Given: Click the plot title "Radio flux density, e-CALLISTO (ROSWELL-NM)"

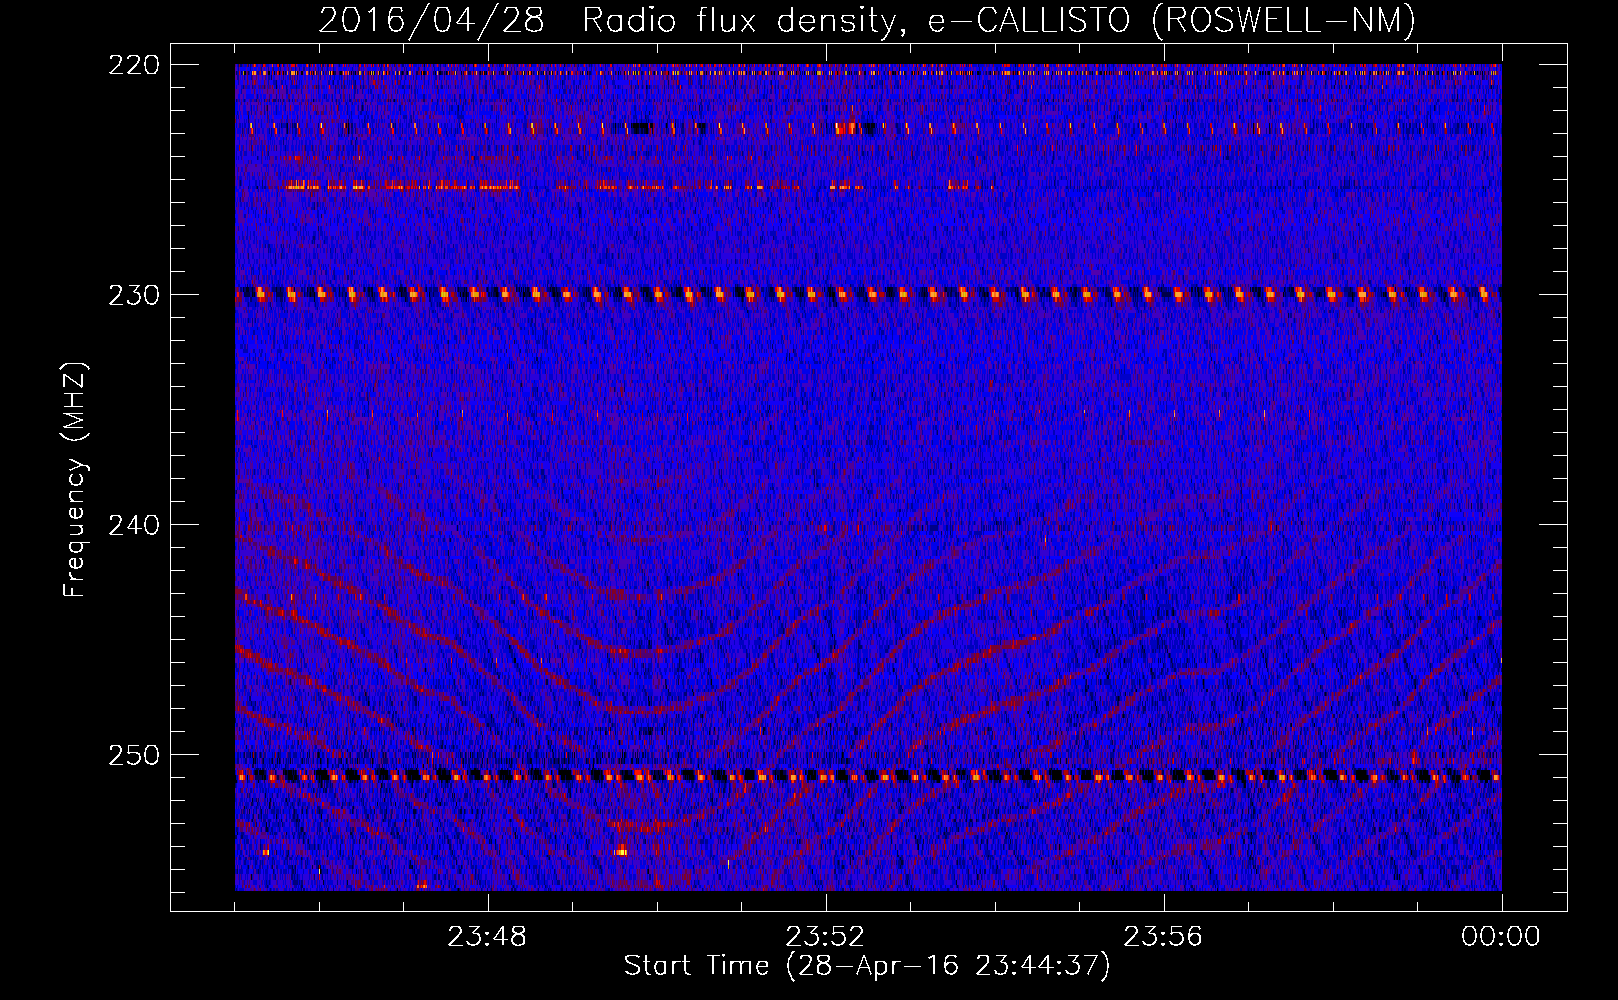Looking at the screenshot, I should tap(999, 20).
